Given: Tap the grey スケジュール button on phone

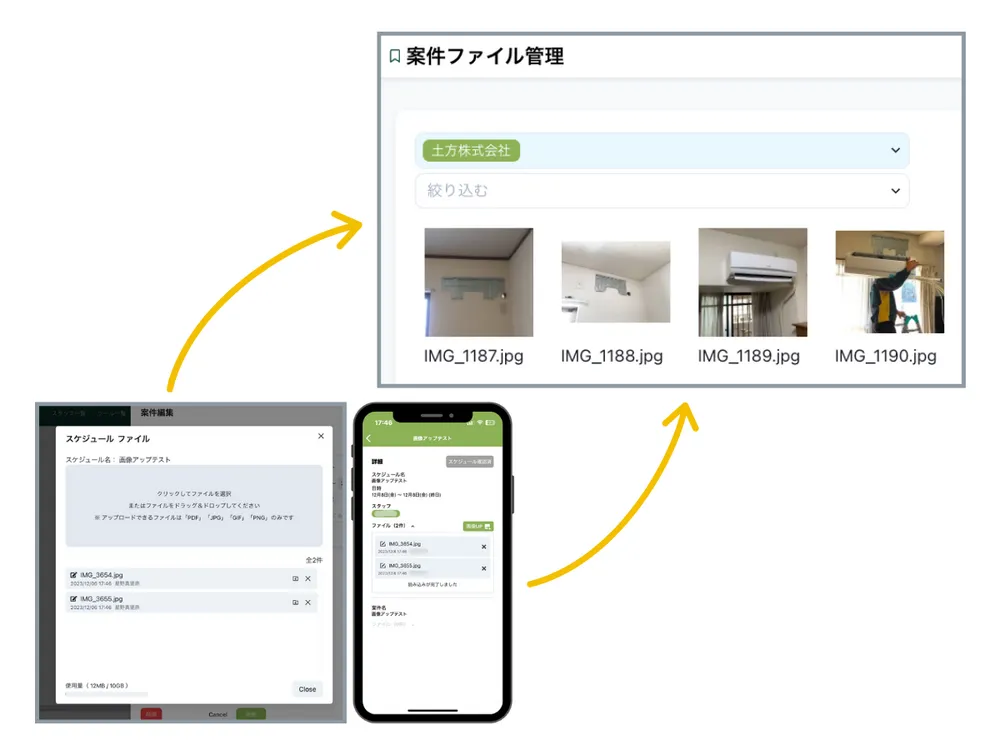Looking at the screenshot, I should [469, 461].
